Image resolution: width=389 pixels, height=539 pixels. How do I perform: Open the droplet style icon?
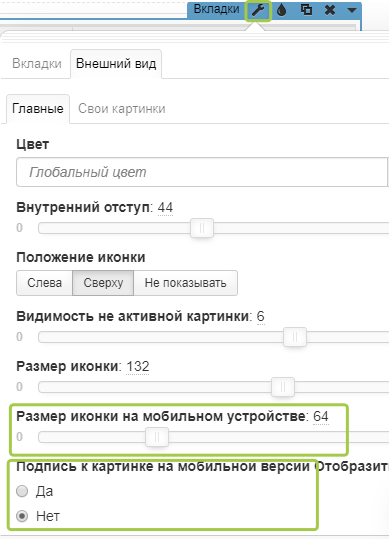[x=282, y=10]
